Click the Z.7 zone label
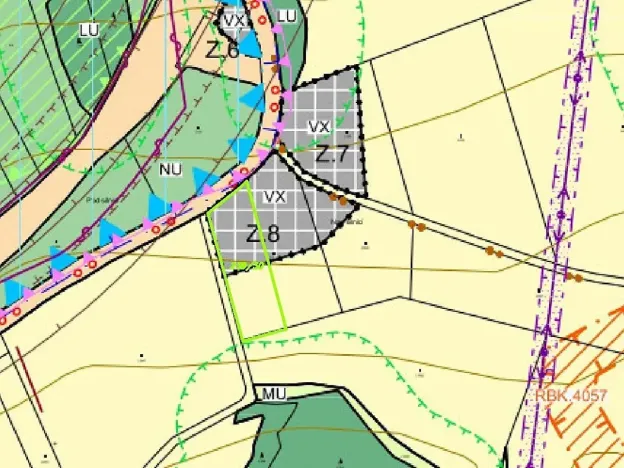This screenshot has width=624, height=468. [x=332, y=154]
